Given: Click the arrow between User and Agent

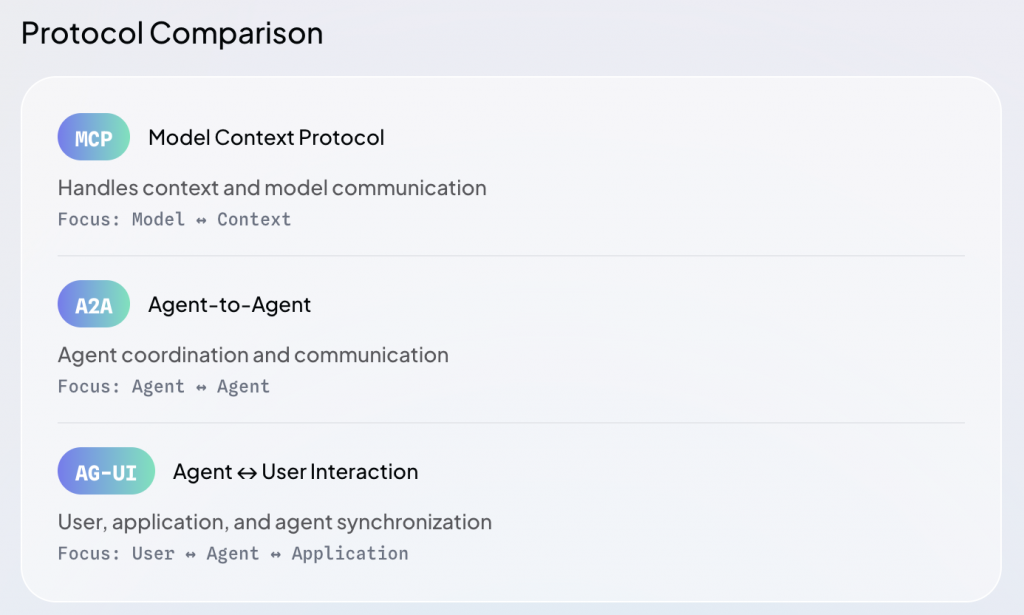Looking at the screenshot, I should (x=190, y=554).
